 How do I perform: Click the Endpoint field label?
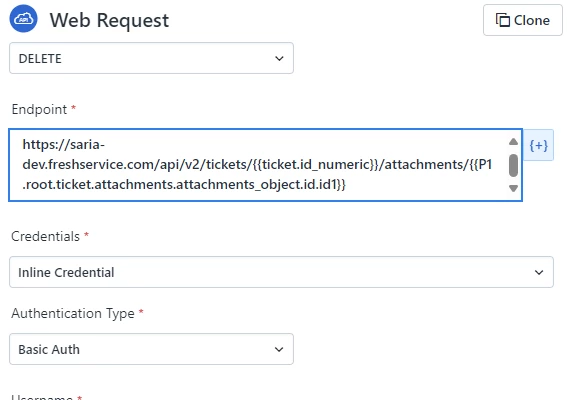coord(39,109)
